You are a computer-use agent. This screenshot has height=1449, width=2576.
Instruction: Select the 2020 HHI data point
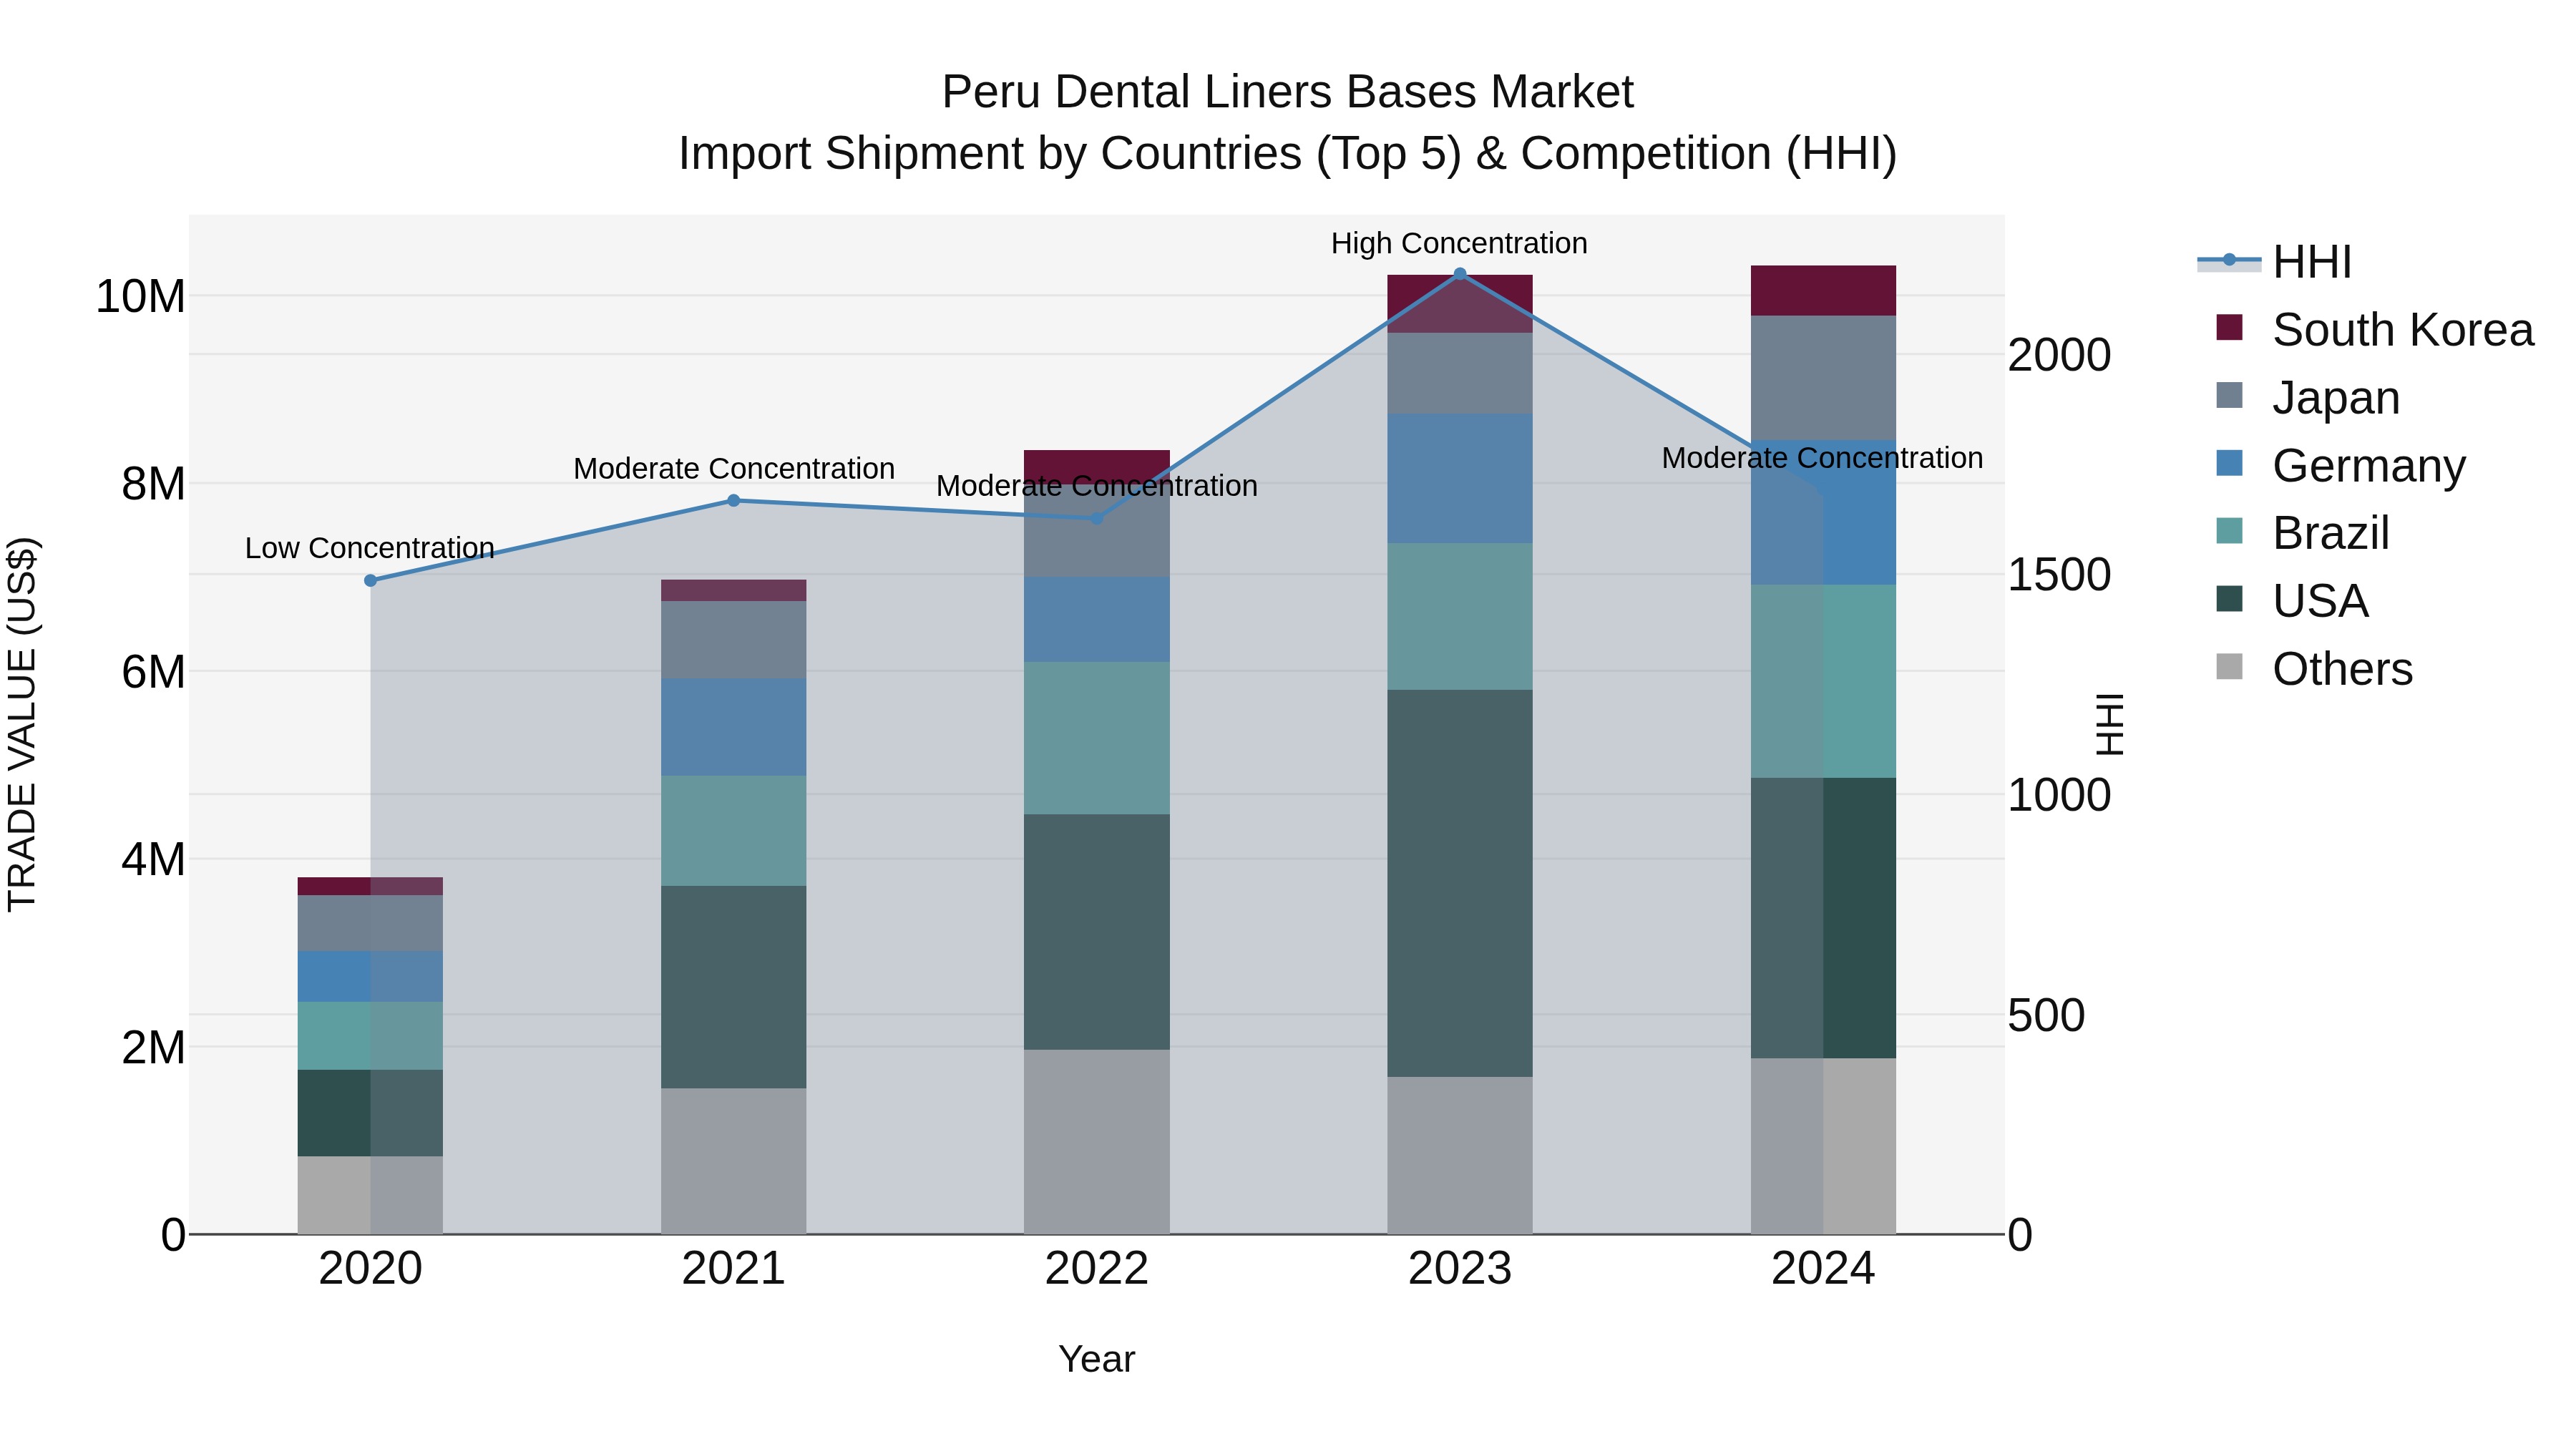coord(370,580)
